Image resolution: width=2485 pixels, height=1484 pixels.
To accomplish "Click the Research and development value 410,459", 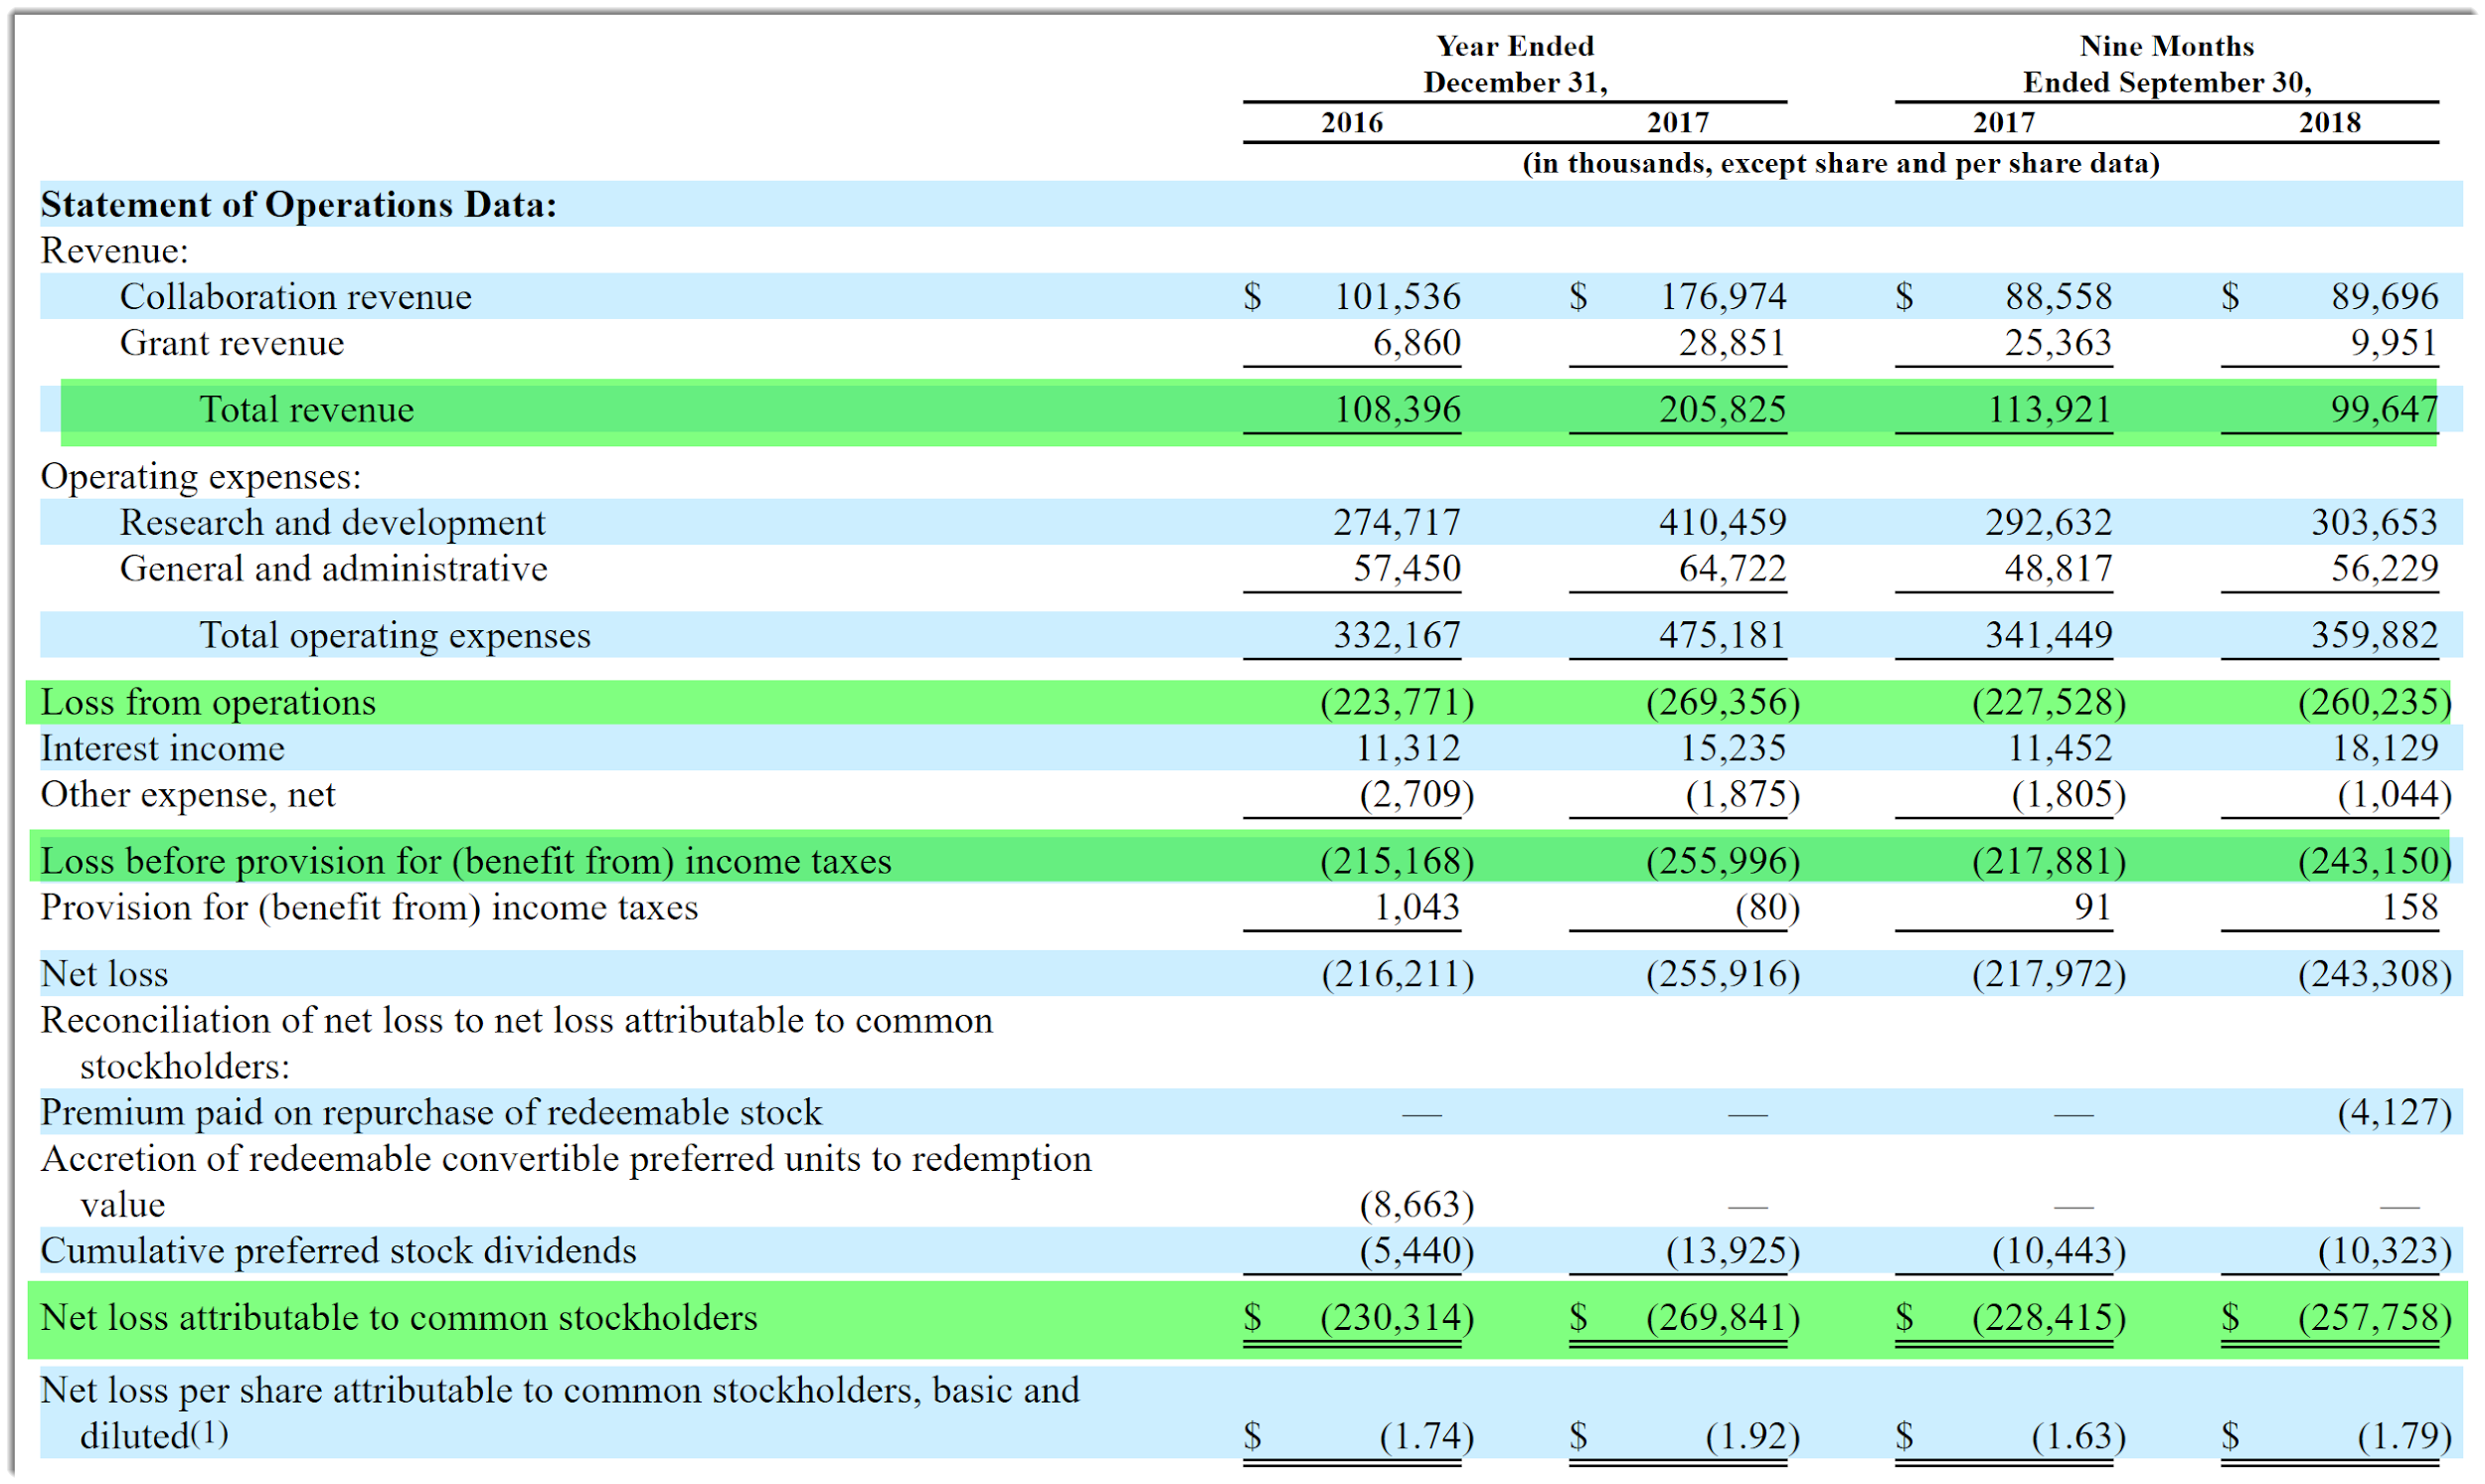I will point(1722,522).
